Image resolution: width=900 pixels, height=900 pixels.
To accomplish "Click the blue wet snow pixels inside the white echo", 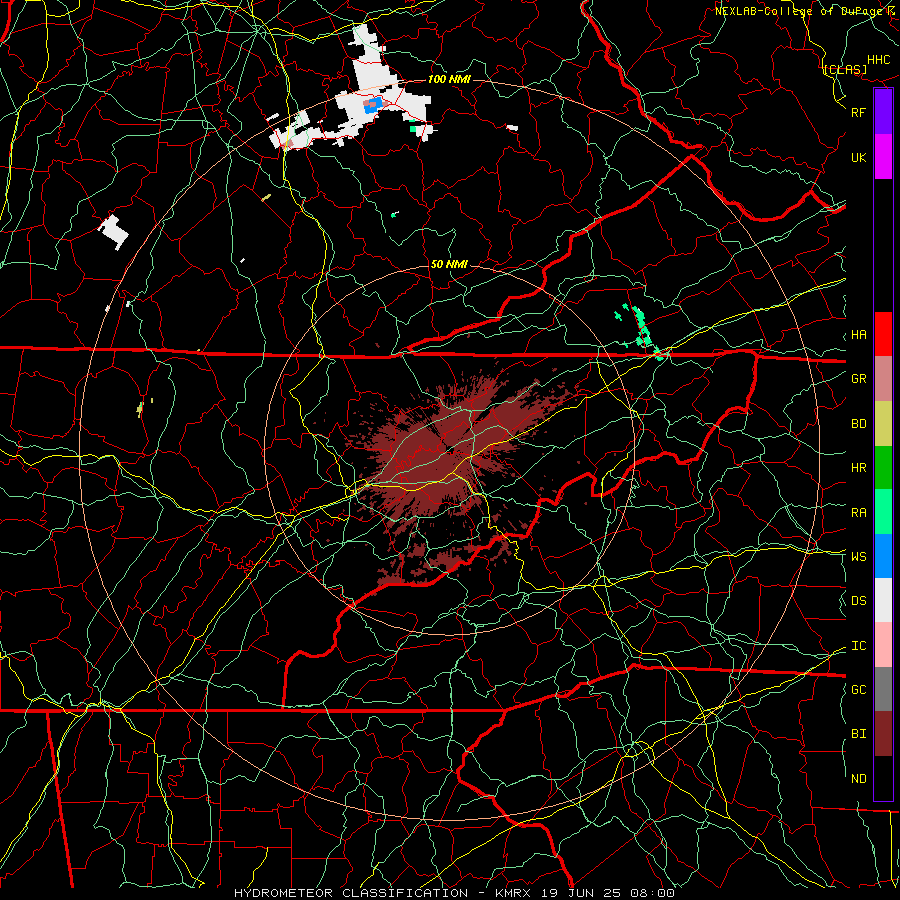I will pyautogui.click(x=375, y=104).
